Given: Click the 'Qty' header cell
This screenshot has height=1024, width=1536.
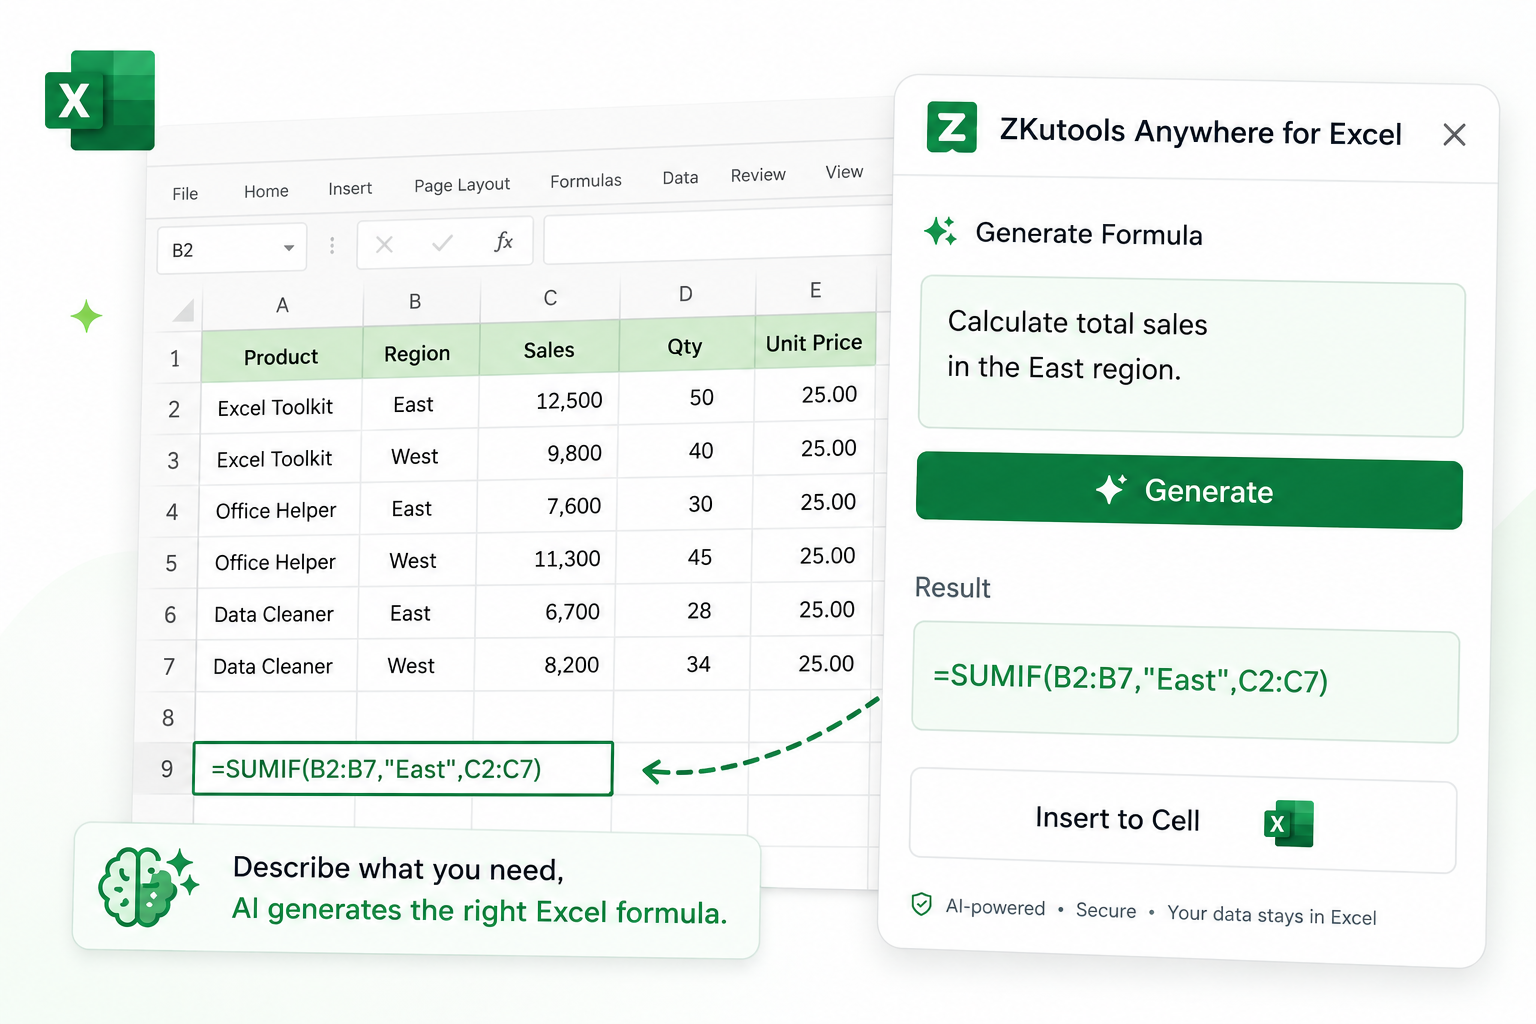Looking at the screenshot, I should coord(685,346).
